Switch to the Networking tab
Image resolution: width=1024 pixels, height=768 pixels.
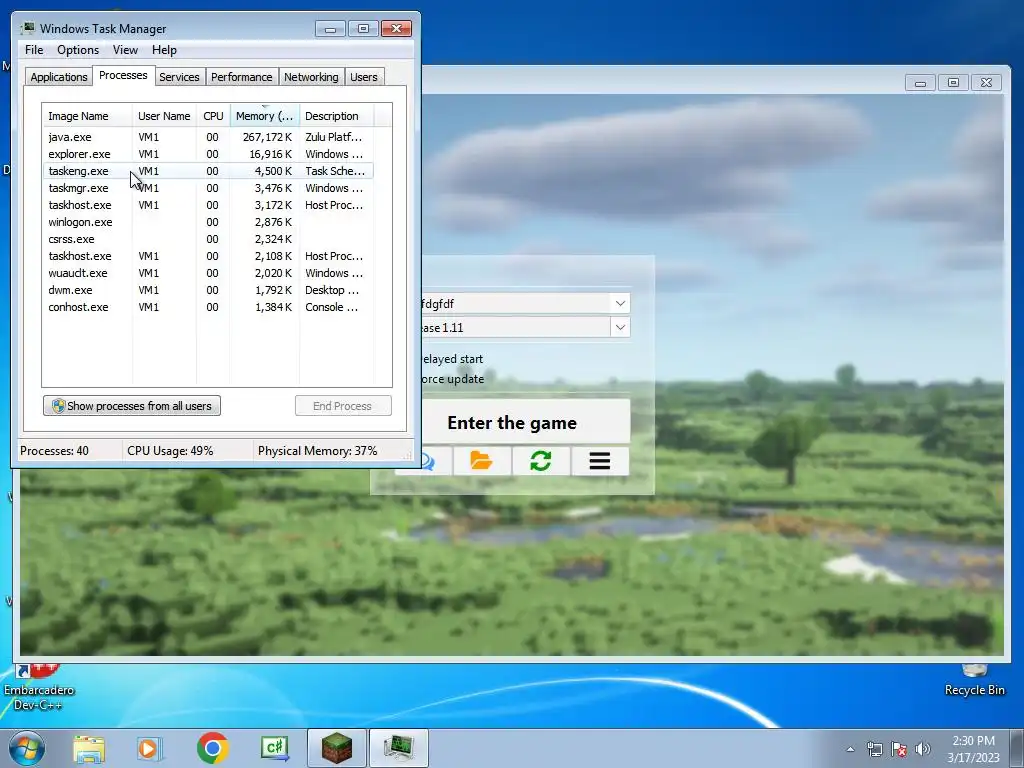click(311, 77)
